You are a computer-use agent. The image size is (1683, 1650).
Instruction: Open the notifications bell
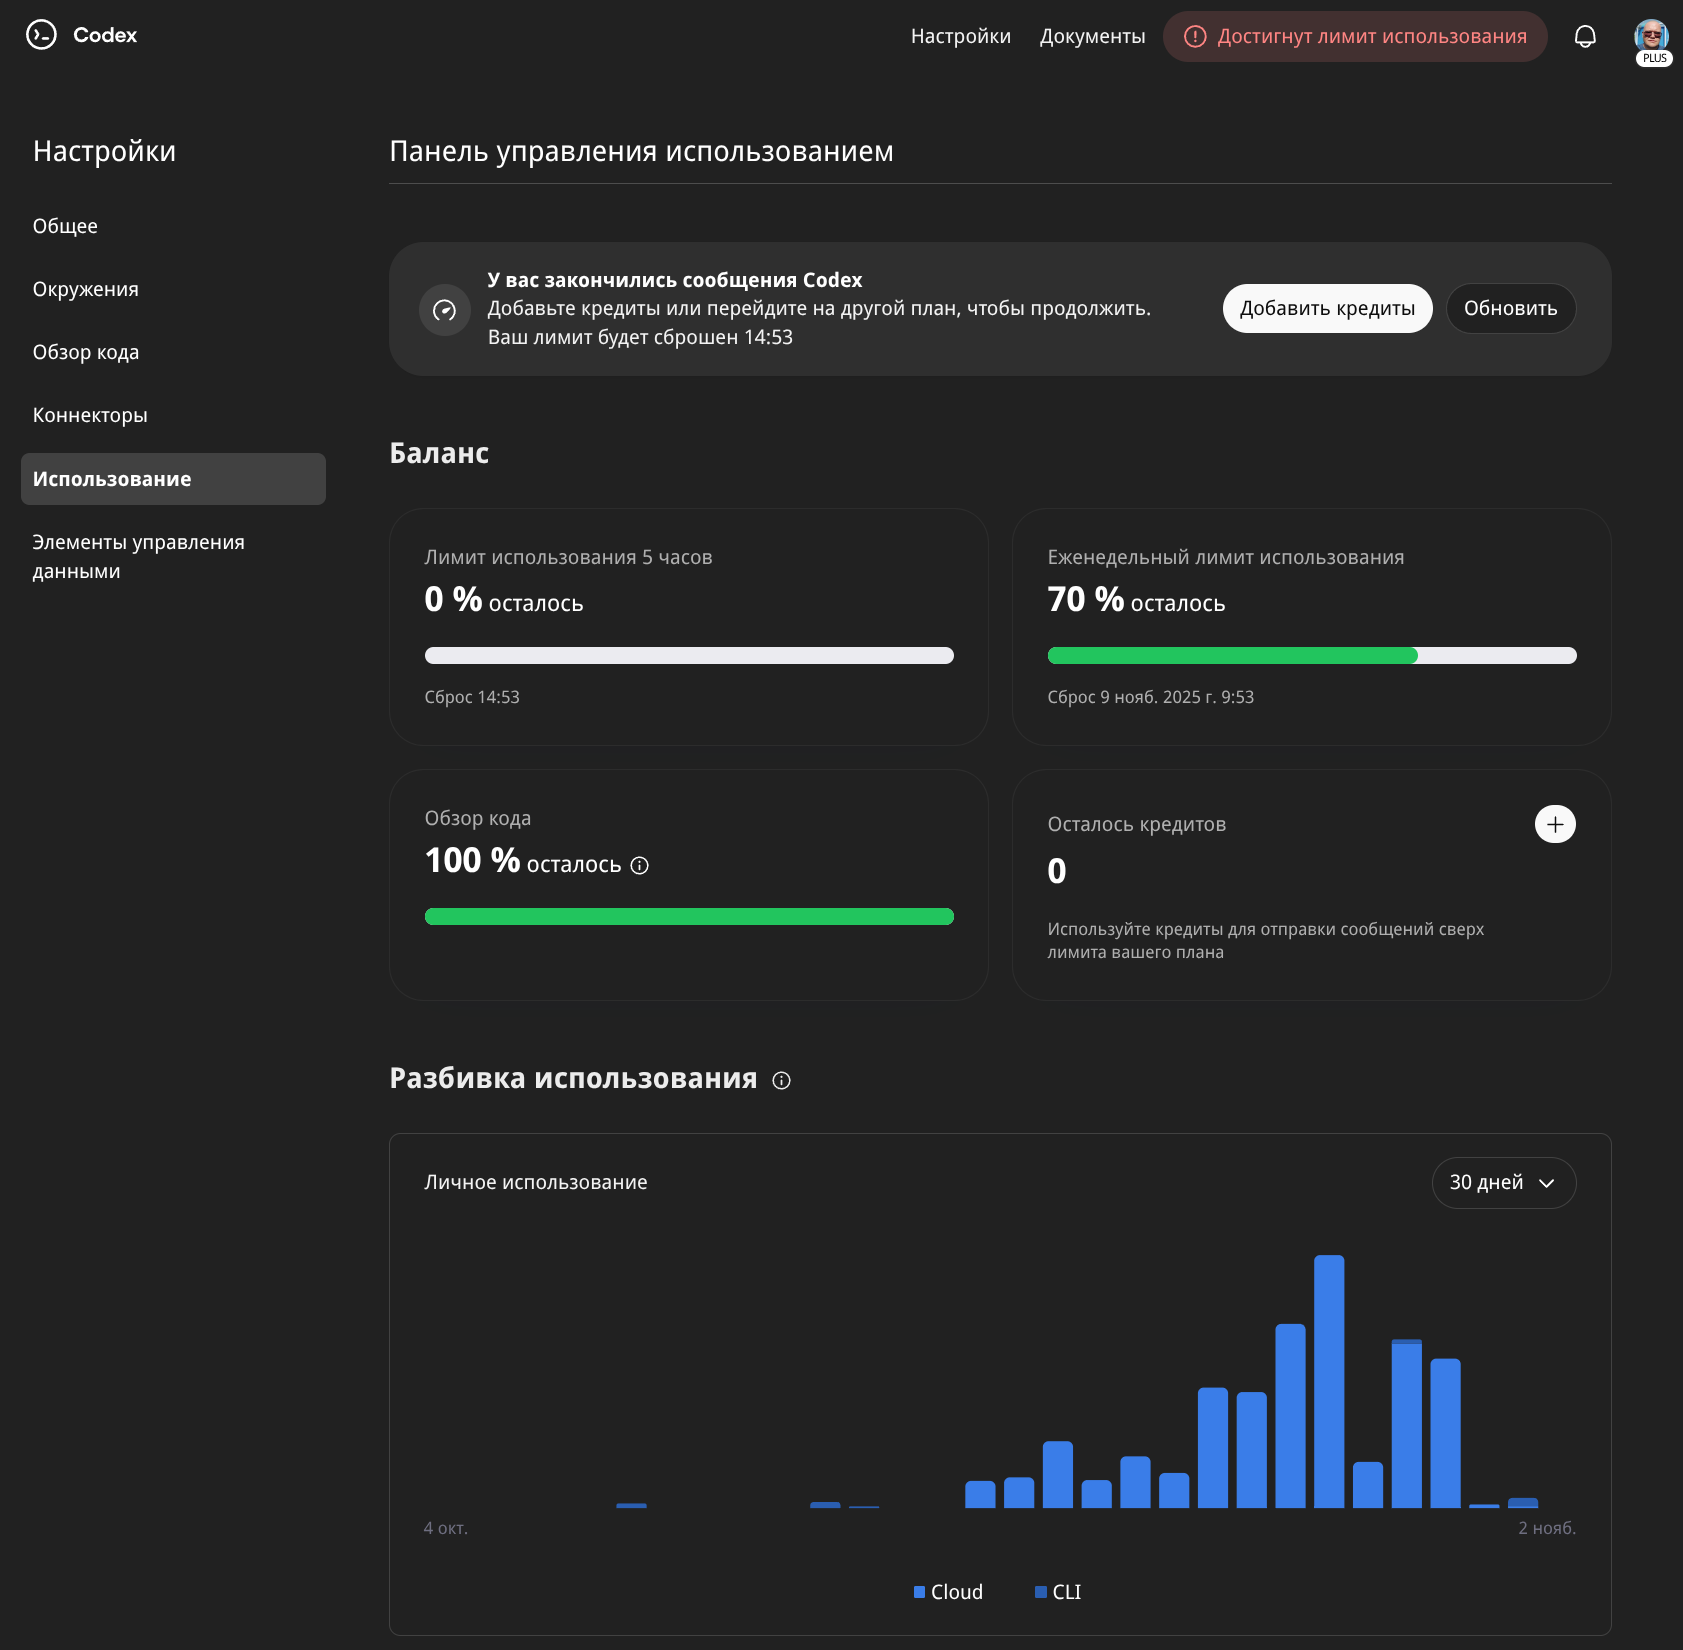pos(1585,37)
